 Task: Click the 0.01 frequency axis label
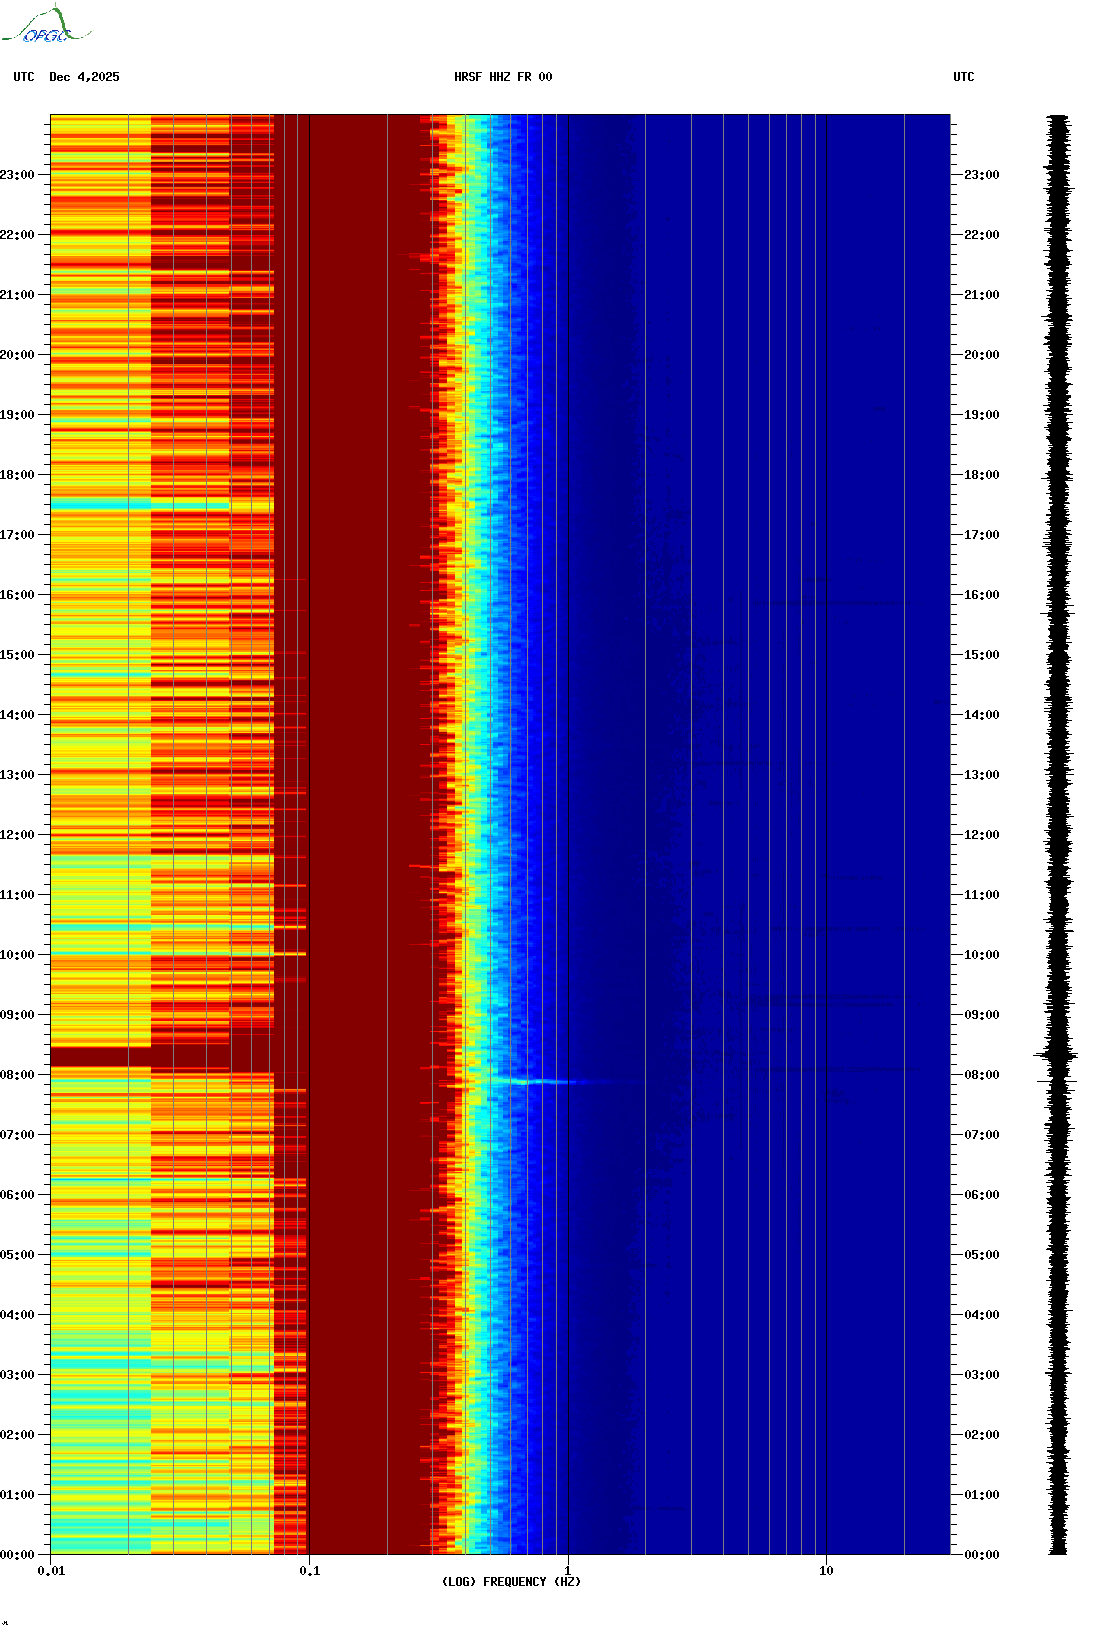(x=51, y=1571)
